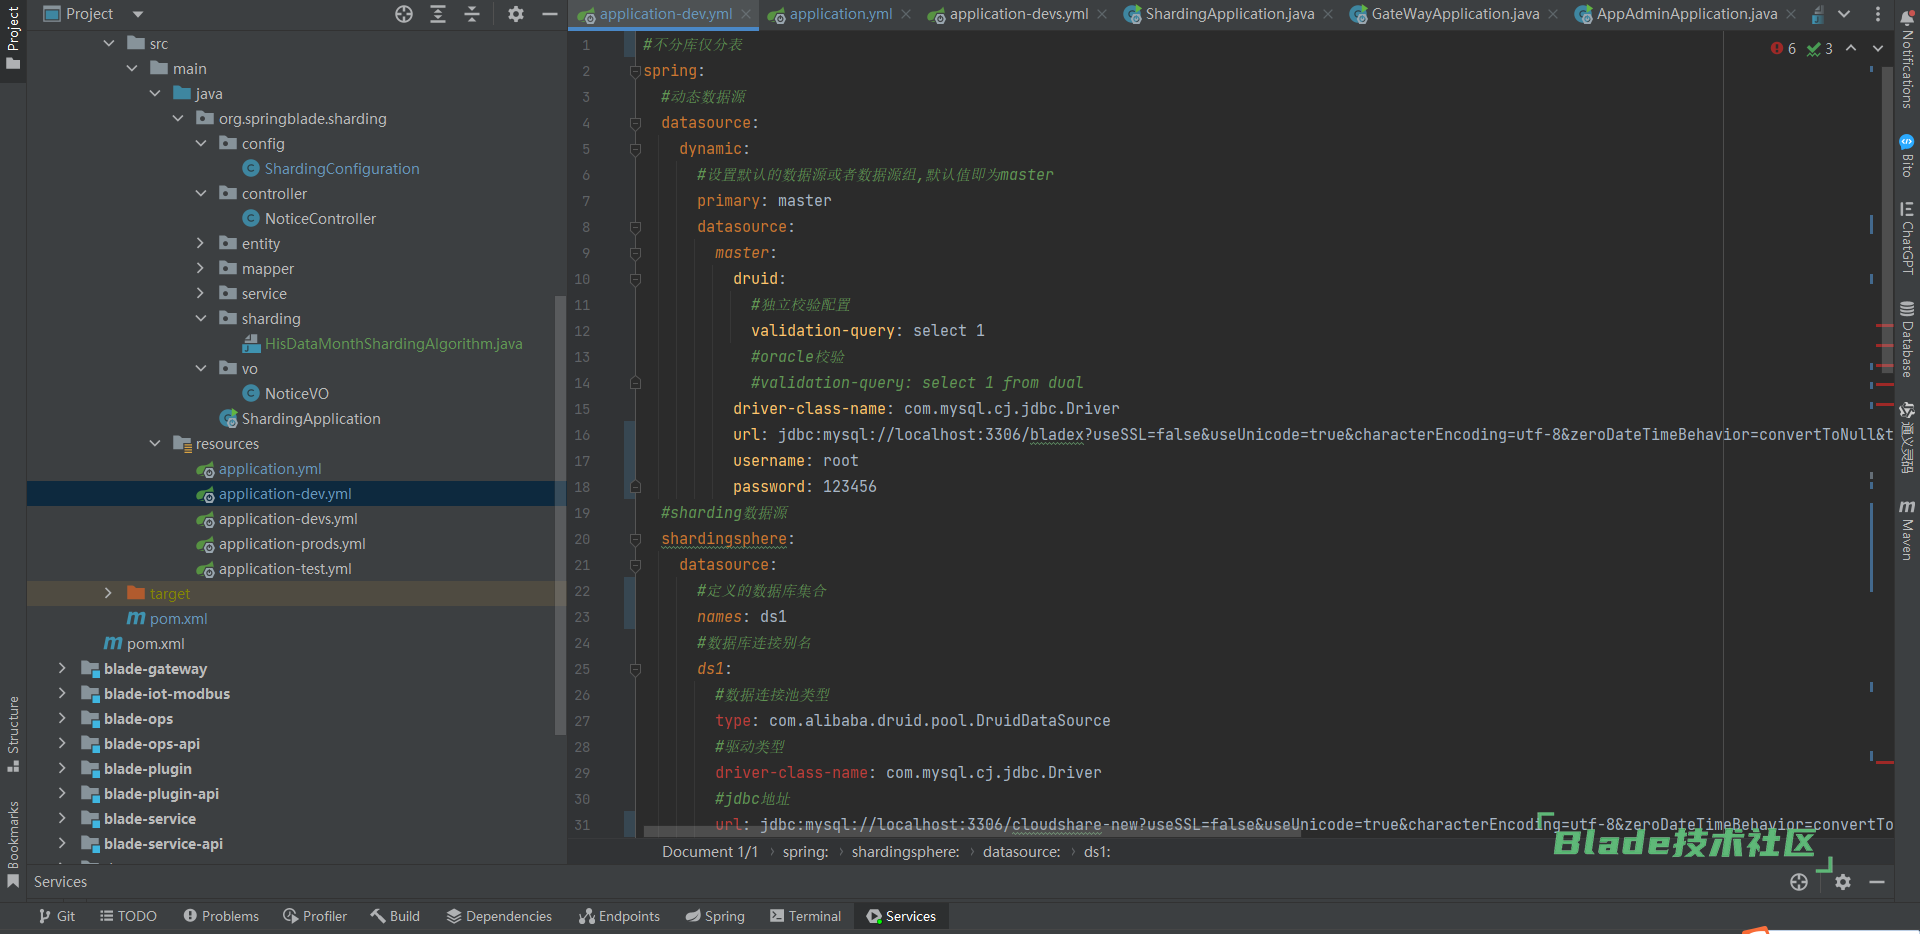The height and width of the screenshot is (934, 1920).
Task: Select HisDataMonthShardingAlgorithm.java file
Action: (x=393, y=343)
